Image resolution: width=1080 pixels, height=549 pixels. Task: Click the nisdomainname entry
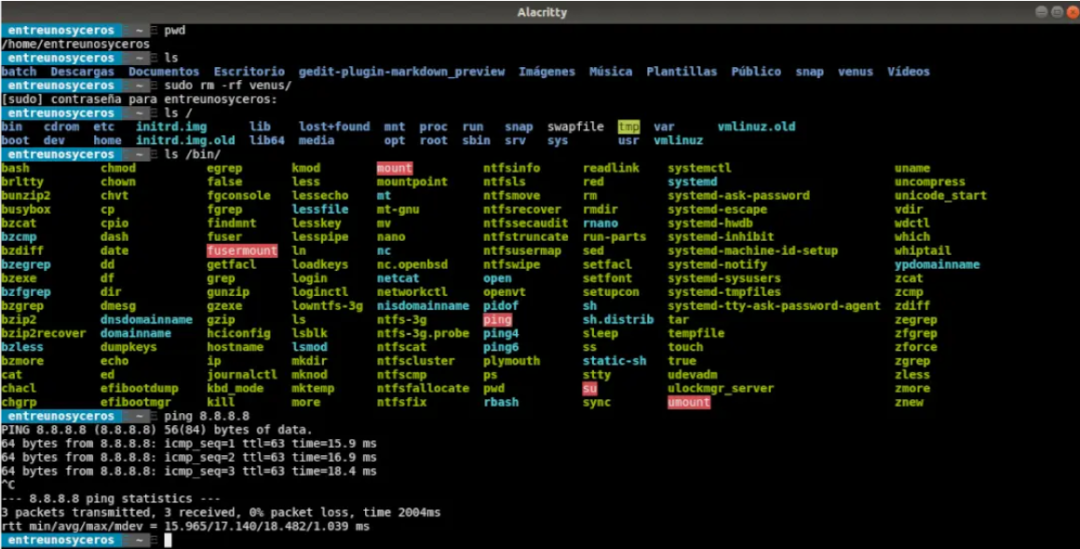(423, 306)
